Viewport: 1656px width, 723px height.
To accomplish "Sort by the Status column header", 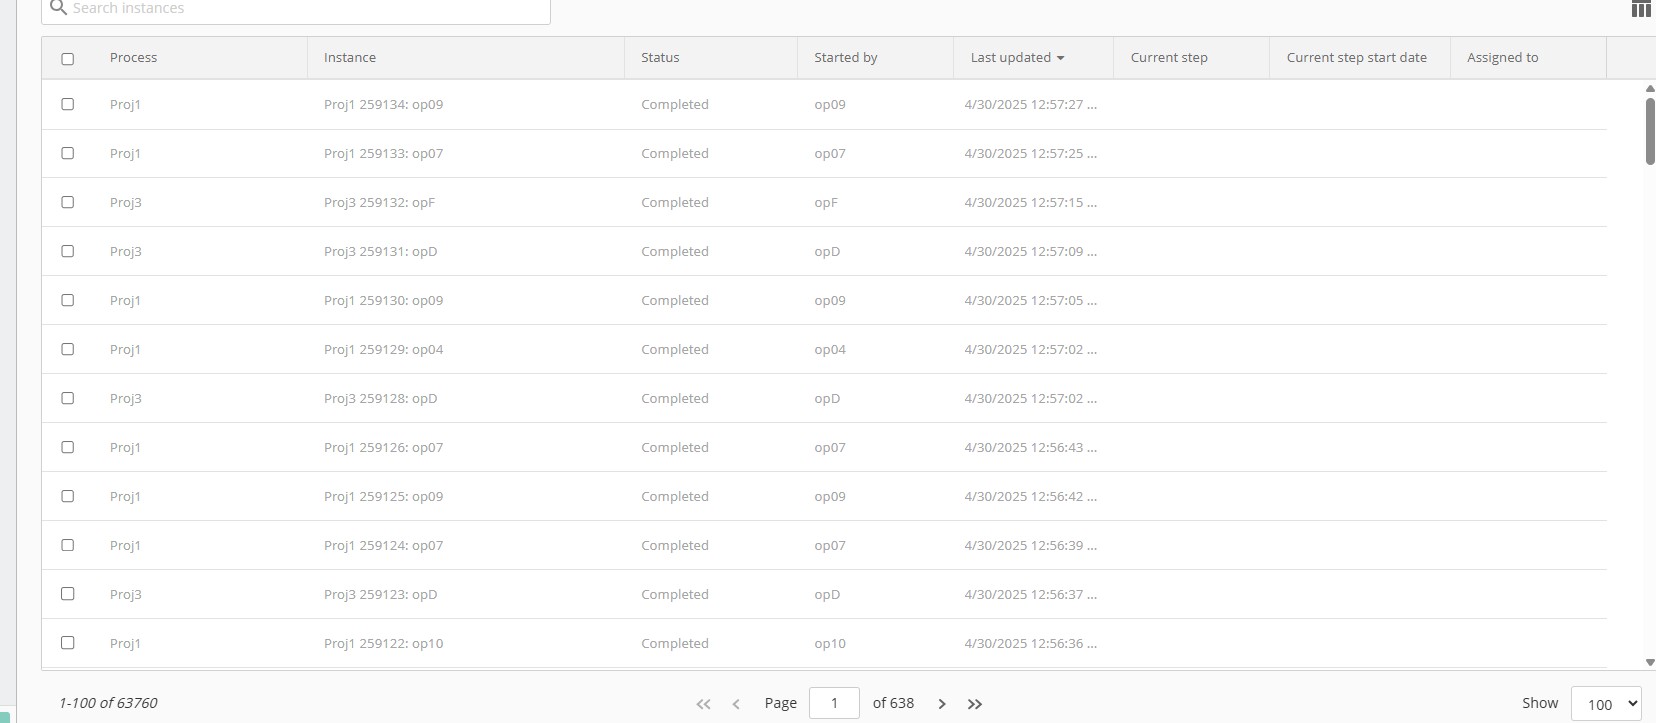I will 660,58.
